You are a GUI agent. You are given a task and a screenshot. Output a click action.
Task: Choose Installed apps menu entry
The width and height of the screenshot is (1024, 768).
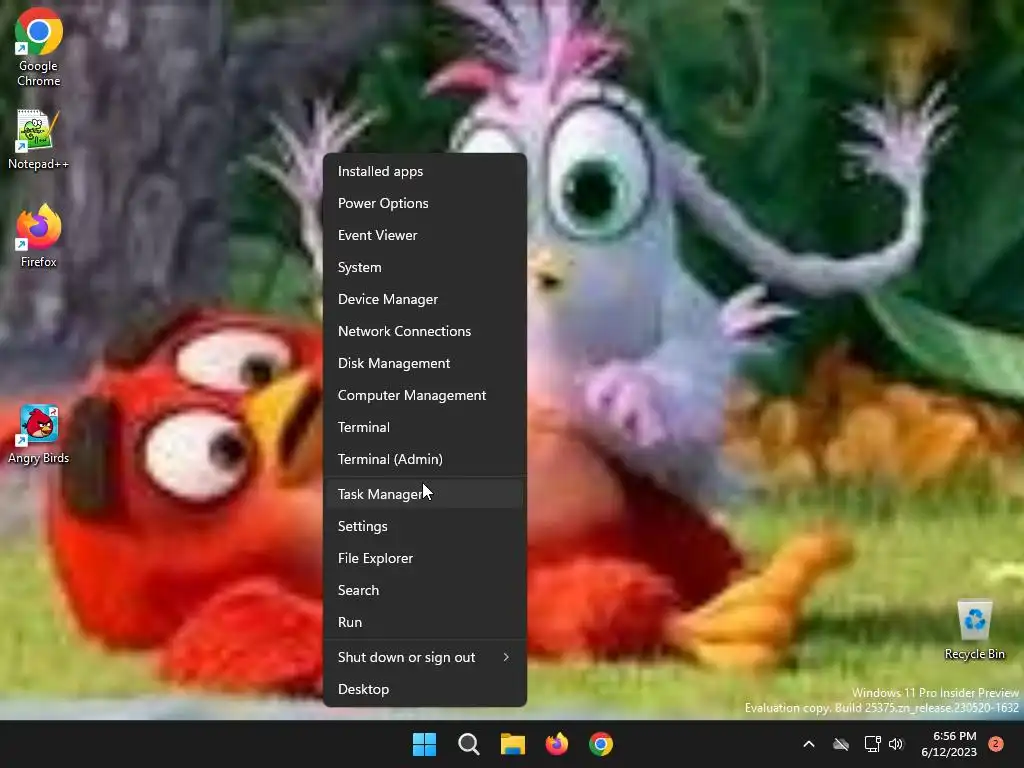424,171
